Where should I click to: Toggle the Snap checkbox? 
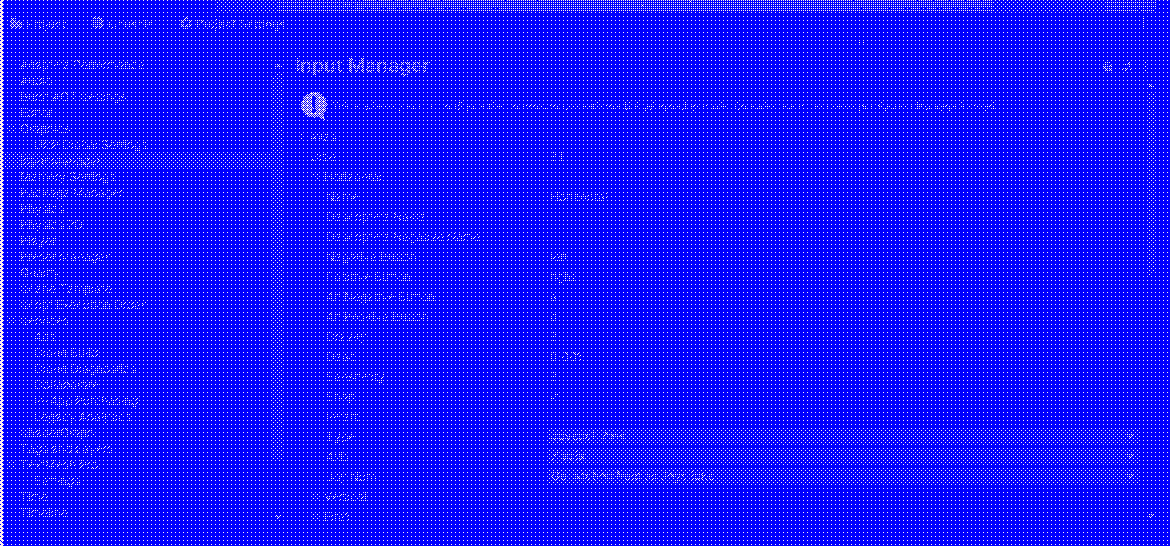[x=555, y=396]
